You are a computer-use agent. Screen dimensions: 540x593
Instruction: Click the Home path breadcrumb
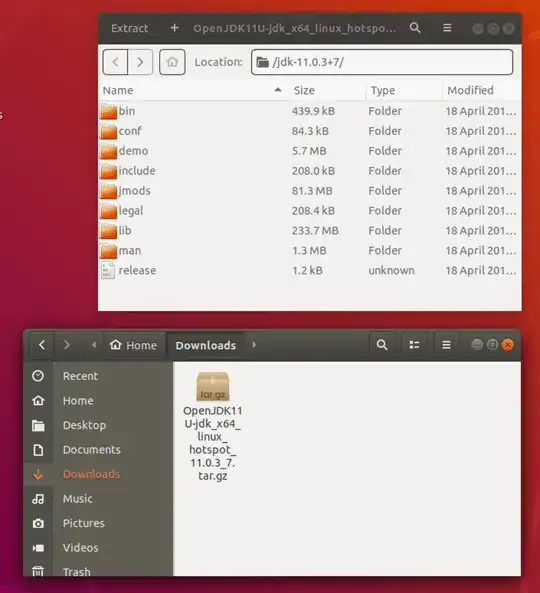[x=133, y=345]
